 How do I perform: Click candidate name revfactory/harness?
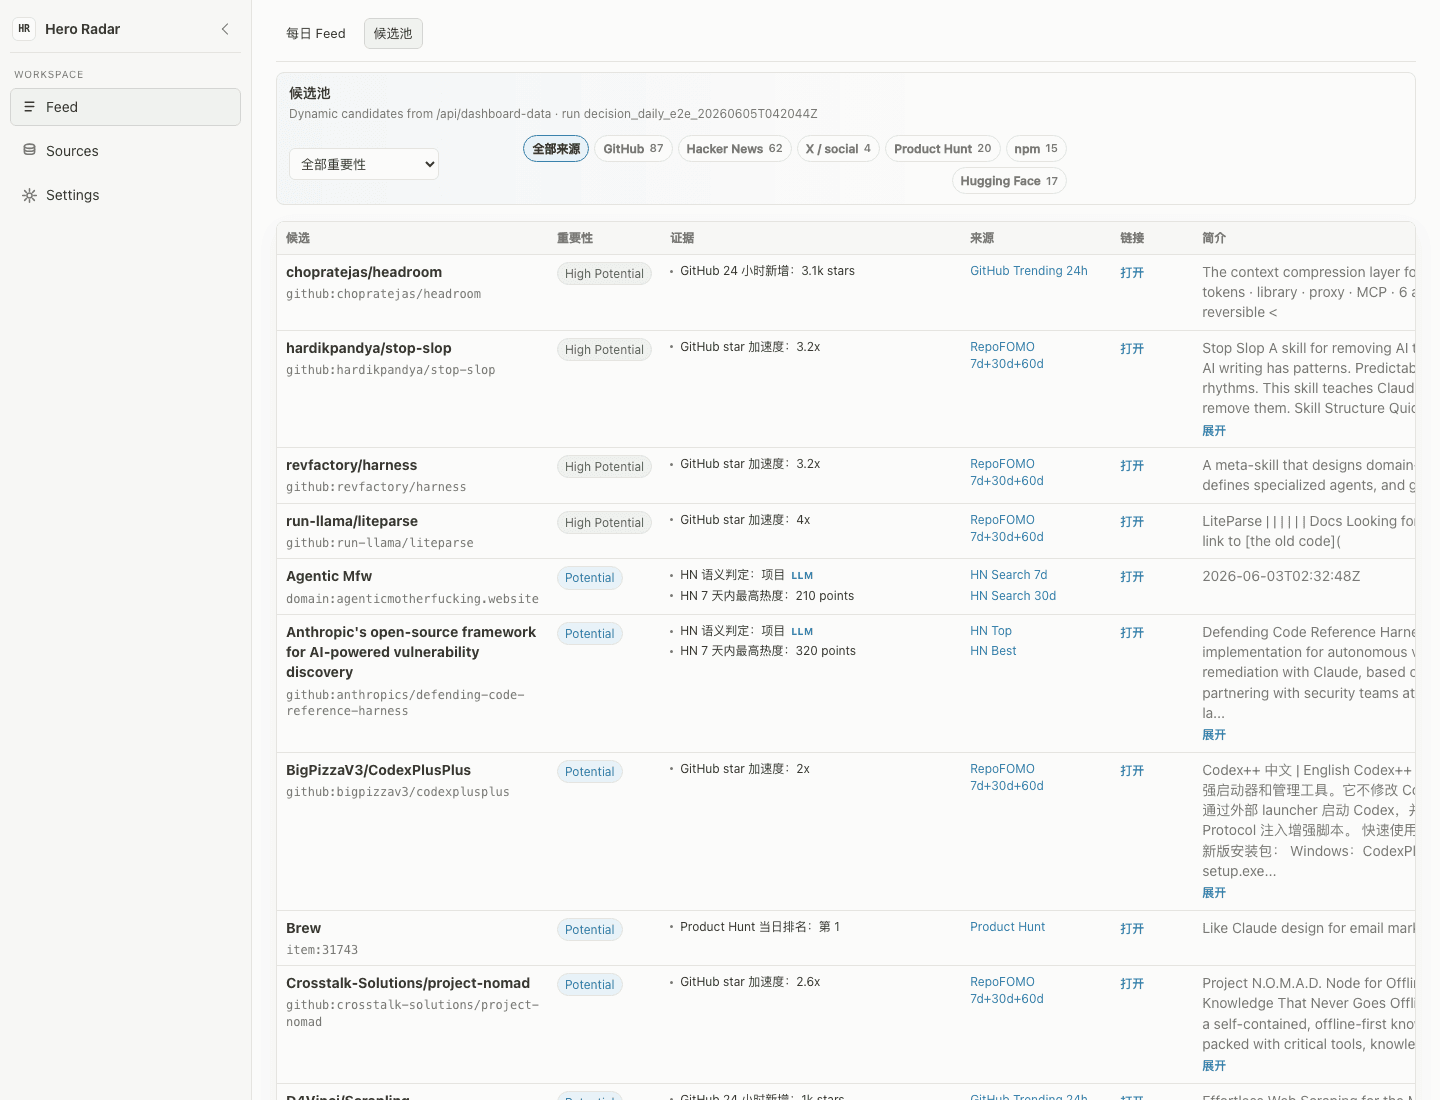point(352,465)
